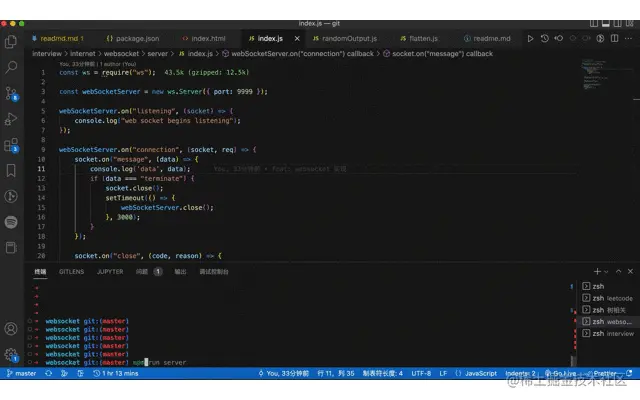The width and height of the screenshot is (640, 400).
Task: Open the Run and Debug view
Action: pos(11,119)
